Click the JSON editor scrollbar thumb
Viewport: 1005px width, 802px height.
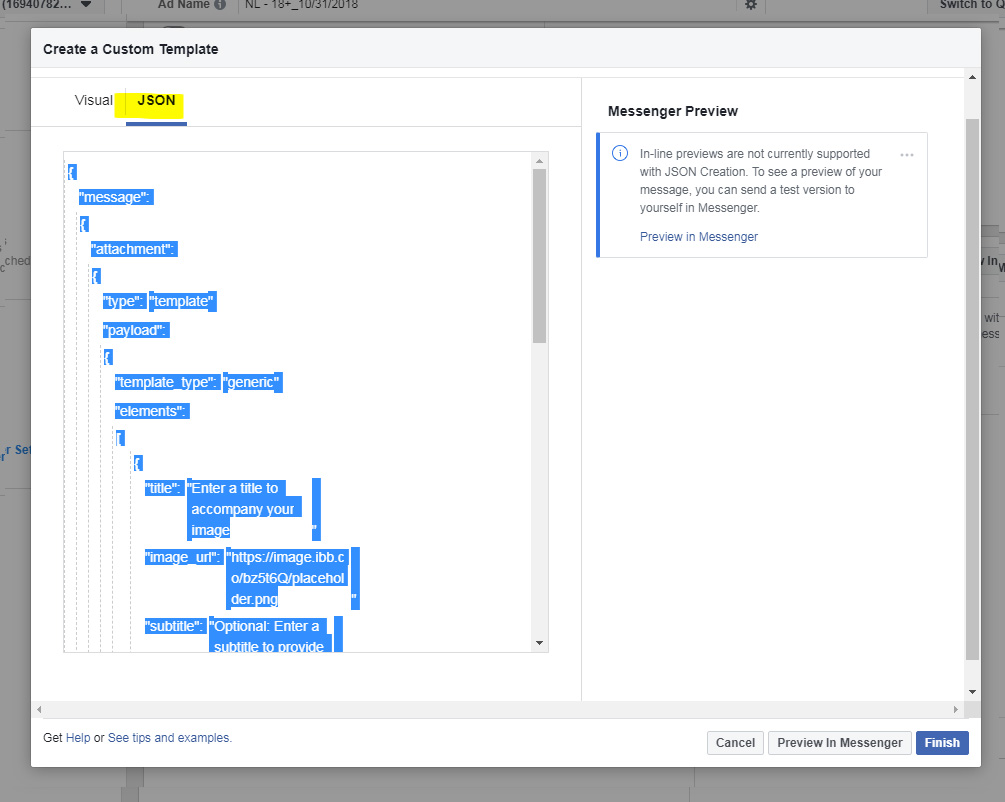(x=539, y=256)
